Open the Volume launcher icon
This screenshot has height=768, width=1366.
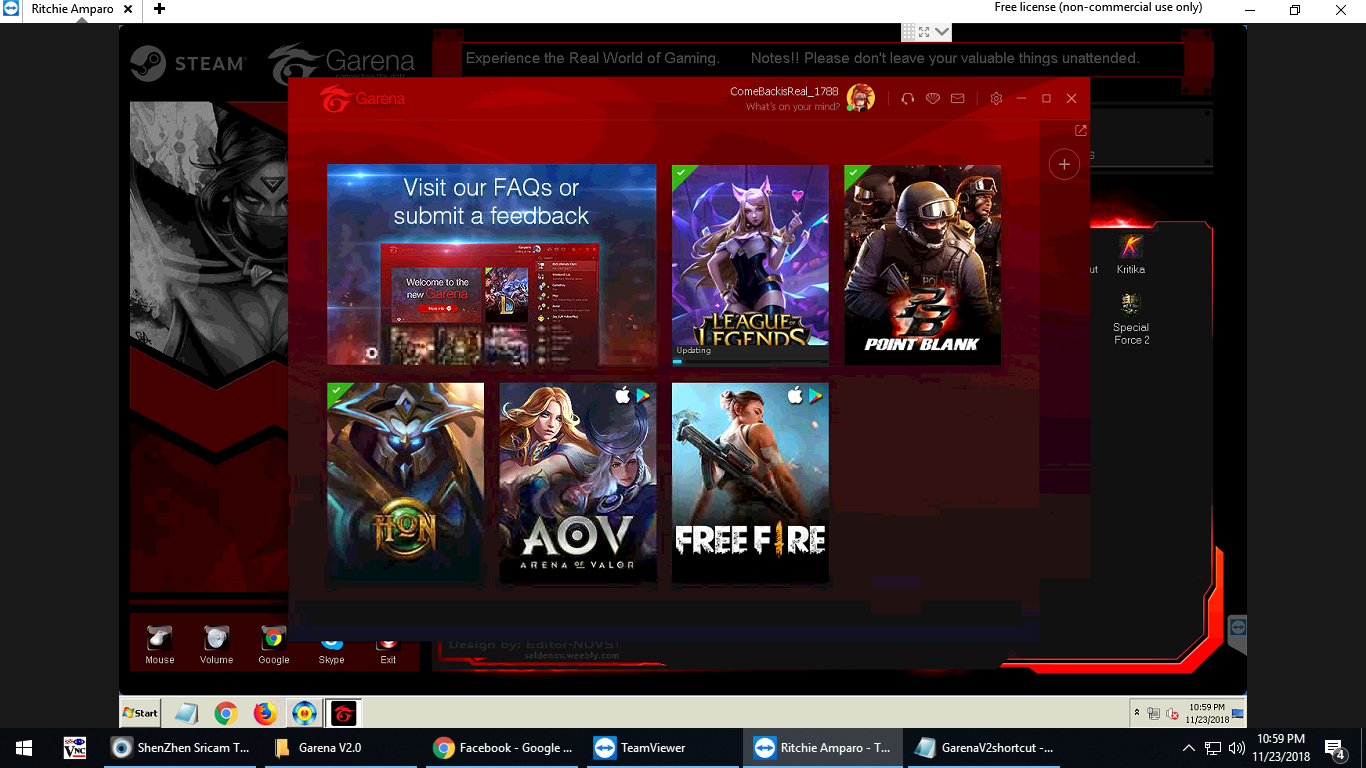(x=216, y=645)
